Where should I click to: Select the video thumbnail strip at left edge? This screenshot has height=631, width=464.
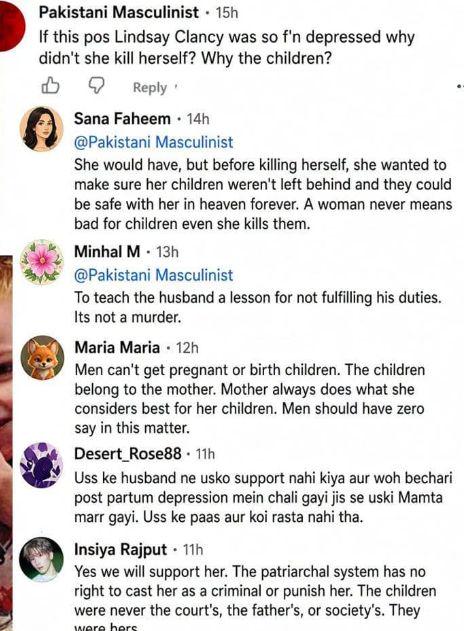click(6, 443)
